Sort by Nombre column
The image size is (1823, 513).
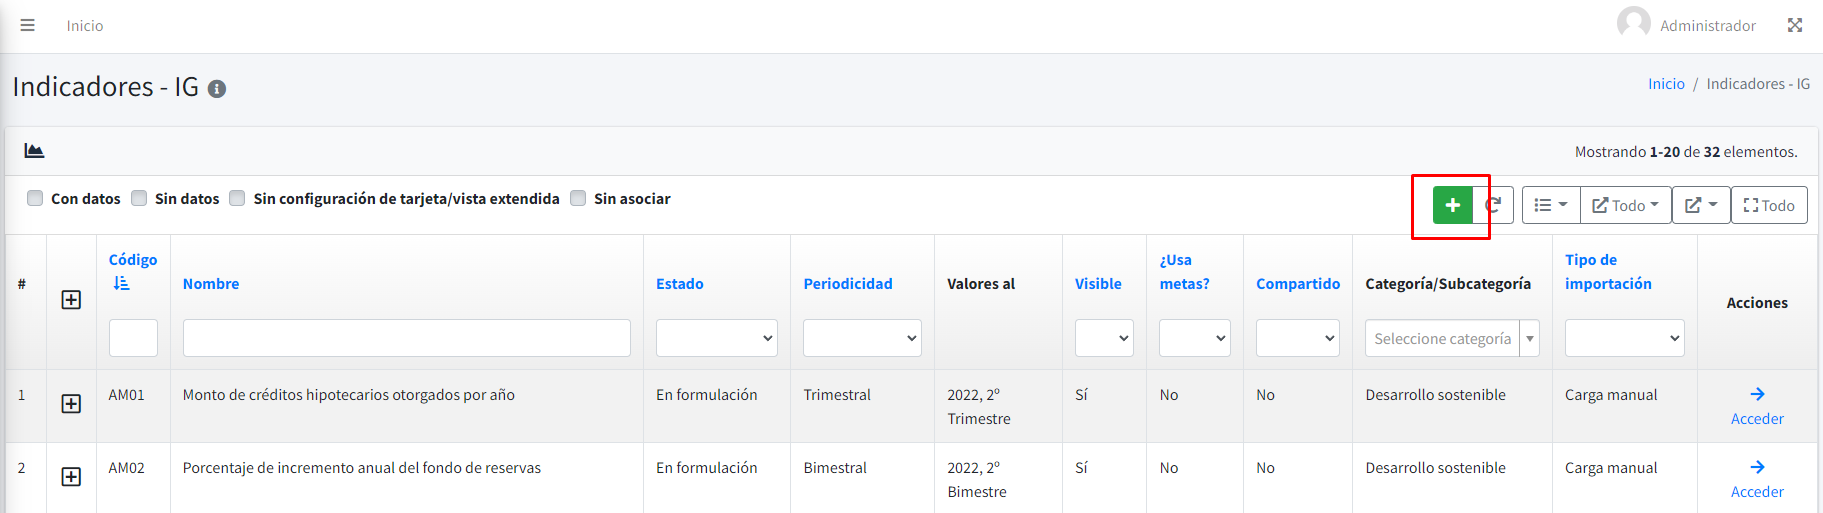(211, 284)
